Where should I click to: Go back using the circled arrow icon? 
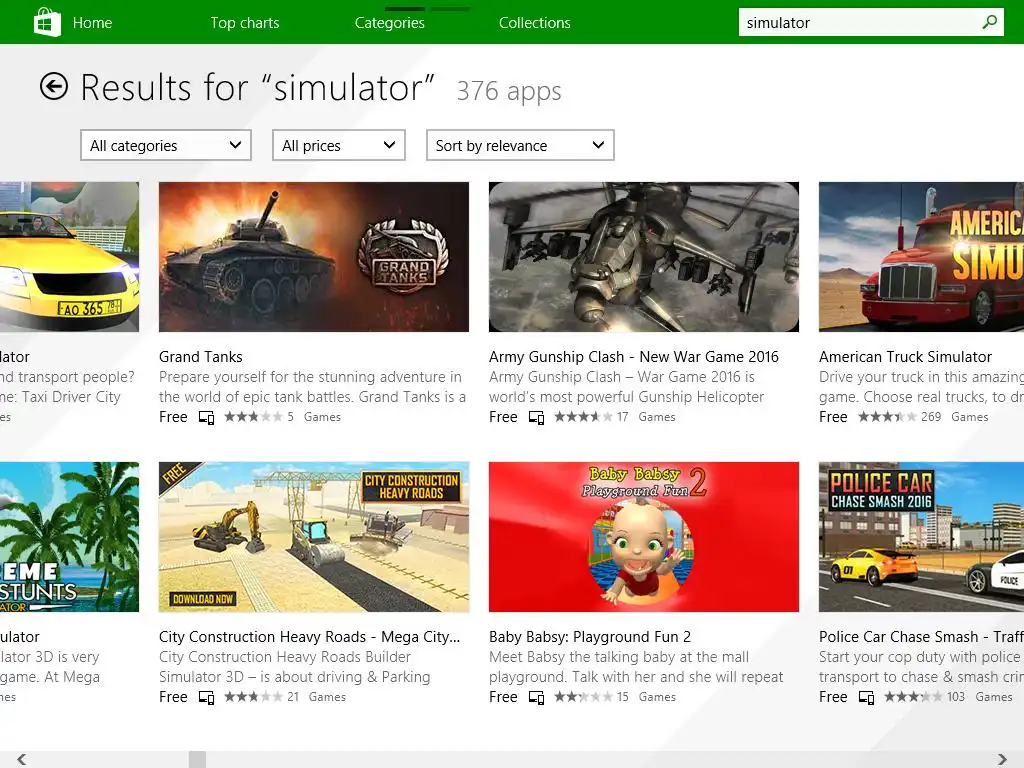click(54, 86)
